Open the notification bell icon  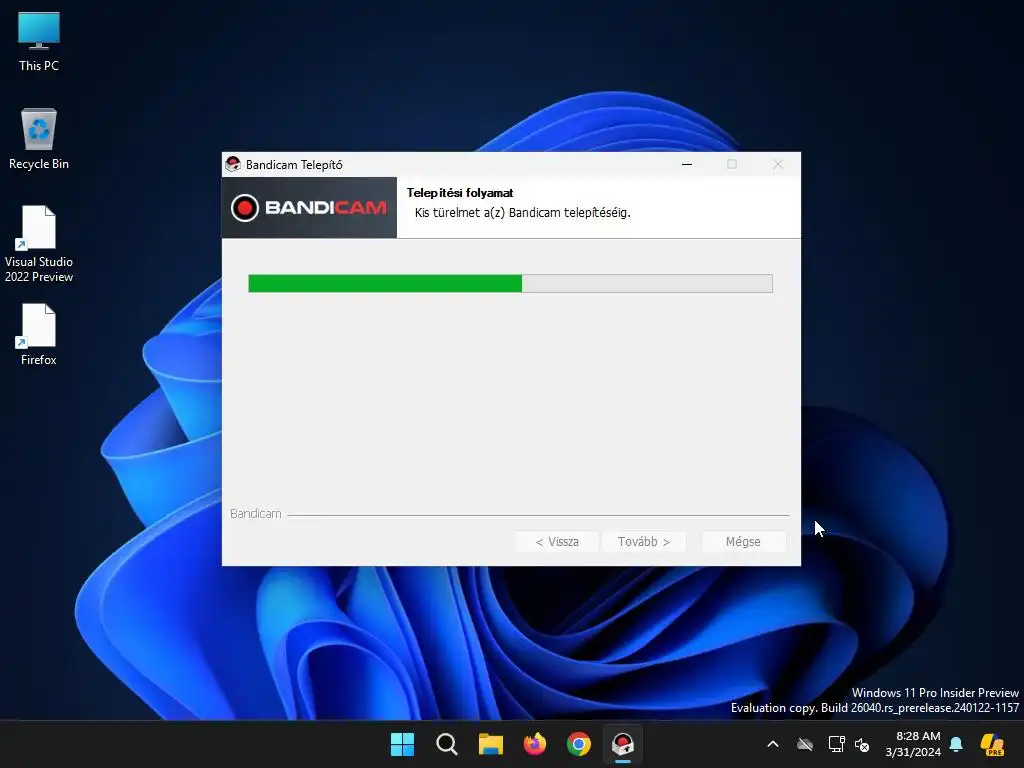(x=956, y=744)
